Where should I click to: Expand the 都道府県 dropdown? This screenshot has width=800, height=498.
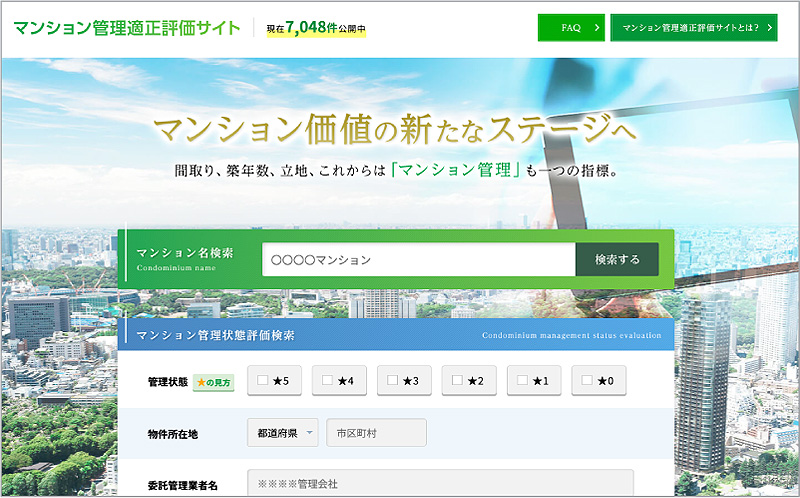pos(282,433)
